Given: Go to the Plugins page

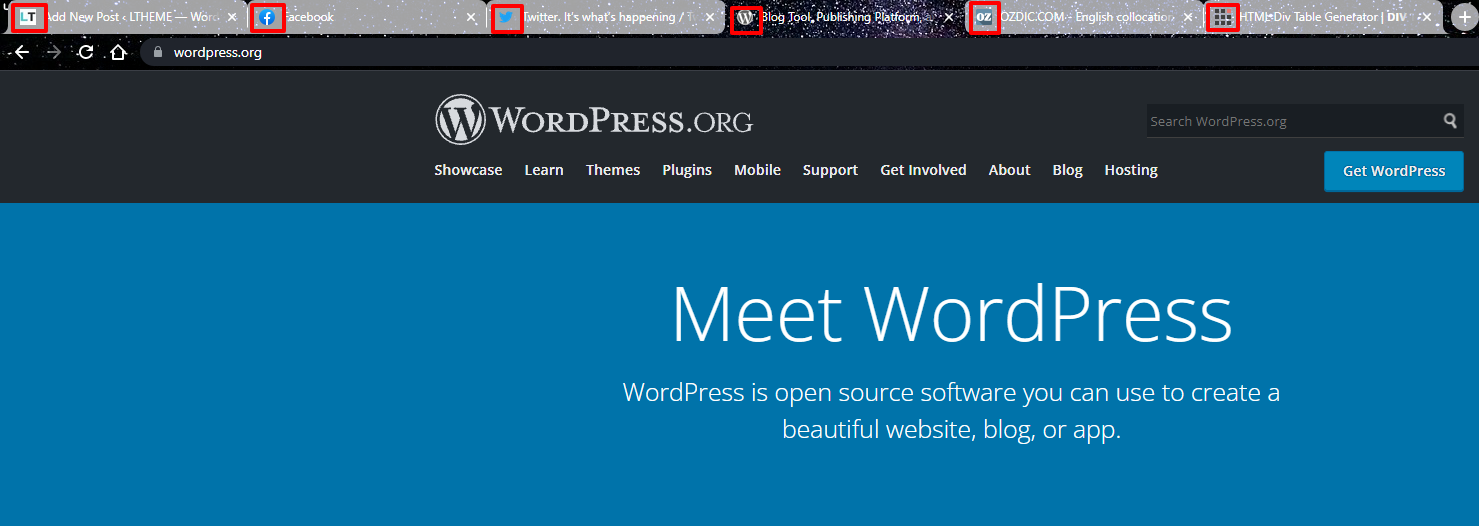Looking at the screenshot, I should 687,170.
